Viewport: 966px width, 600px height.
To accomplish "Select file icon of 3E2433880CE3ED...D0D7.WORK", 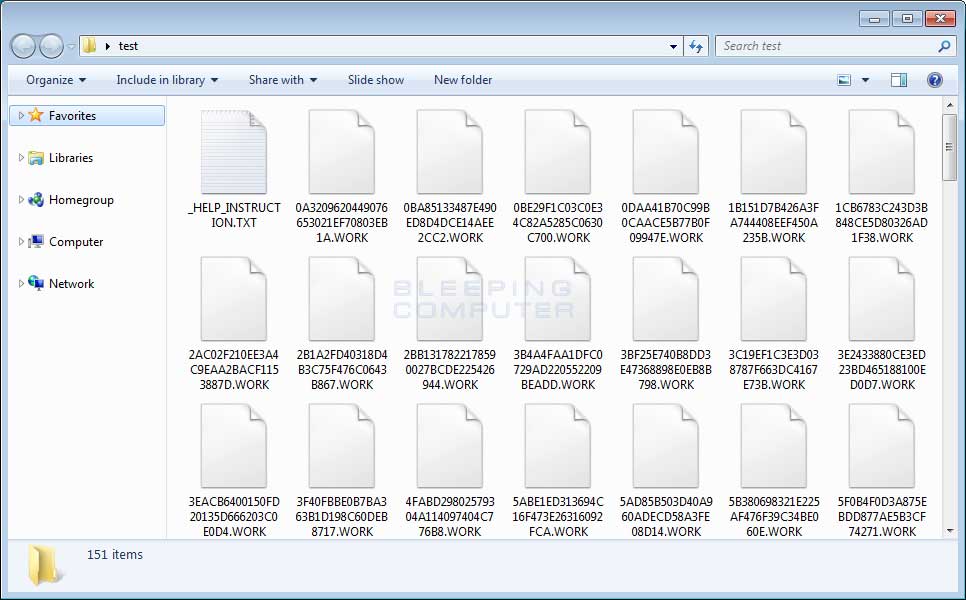I will click(x=882, y=299).
